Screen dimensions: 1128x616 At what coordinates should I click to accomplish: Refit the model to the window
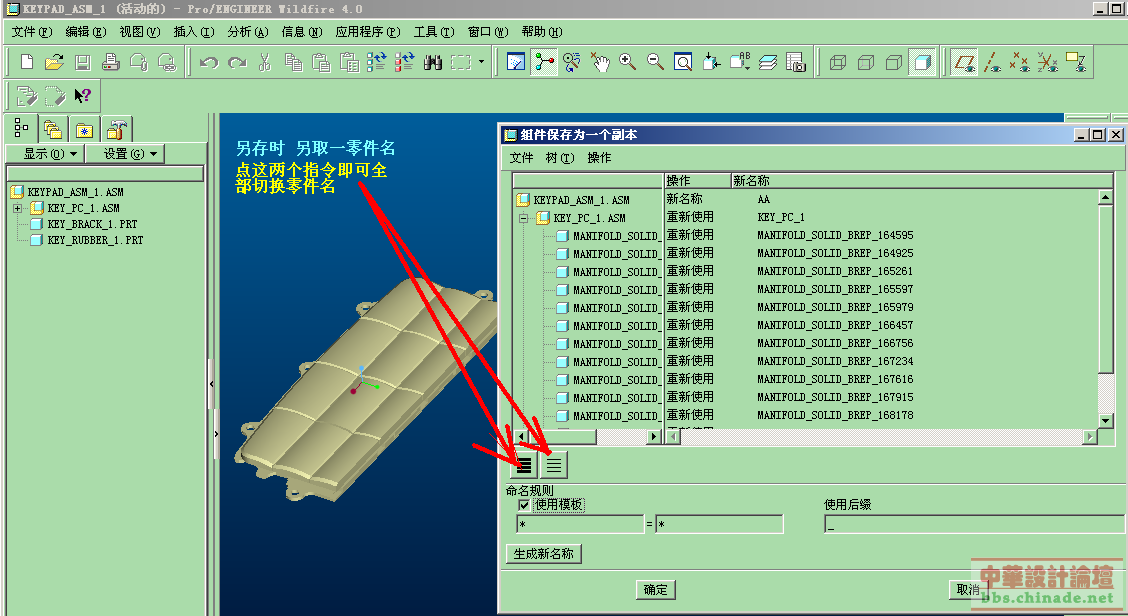(683, 62)
